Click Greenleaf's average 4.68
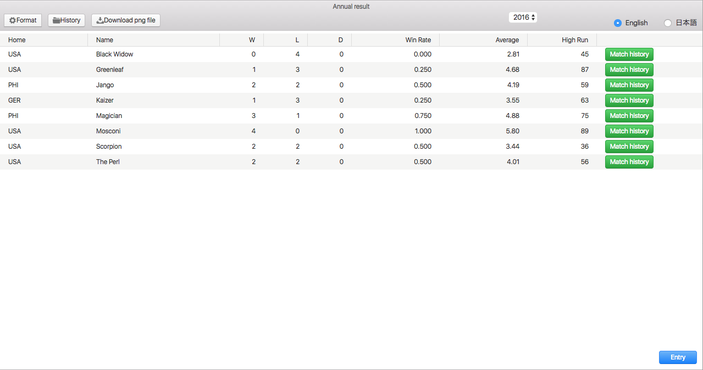The width and height of the screenshot is (703, 370). tap(512, 70)
